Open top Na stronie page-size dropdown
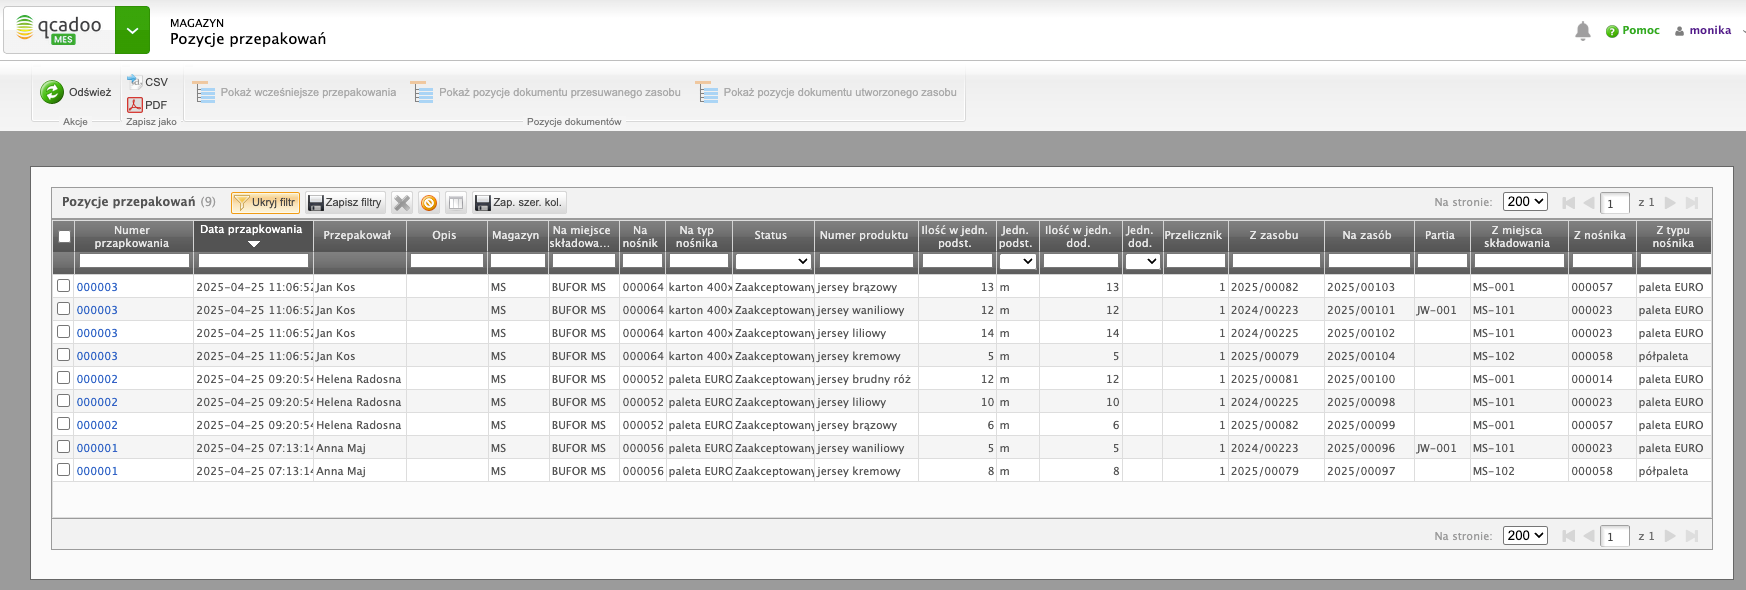 pyautogui.click(x=1525, y=202)
